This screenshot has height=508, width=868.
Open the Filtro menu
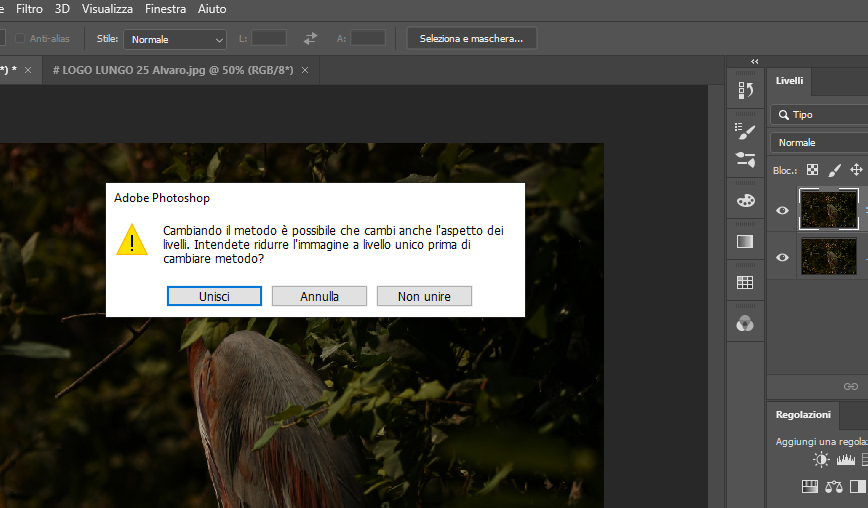tap(29, 9)
